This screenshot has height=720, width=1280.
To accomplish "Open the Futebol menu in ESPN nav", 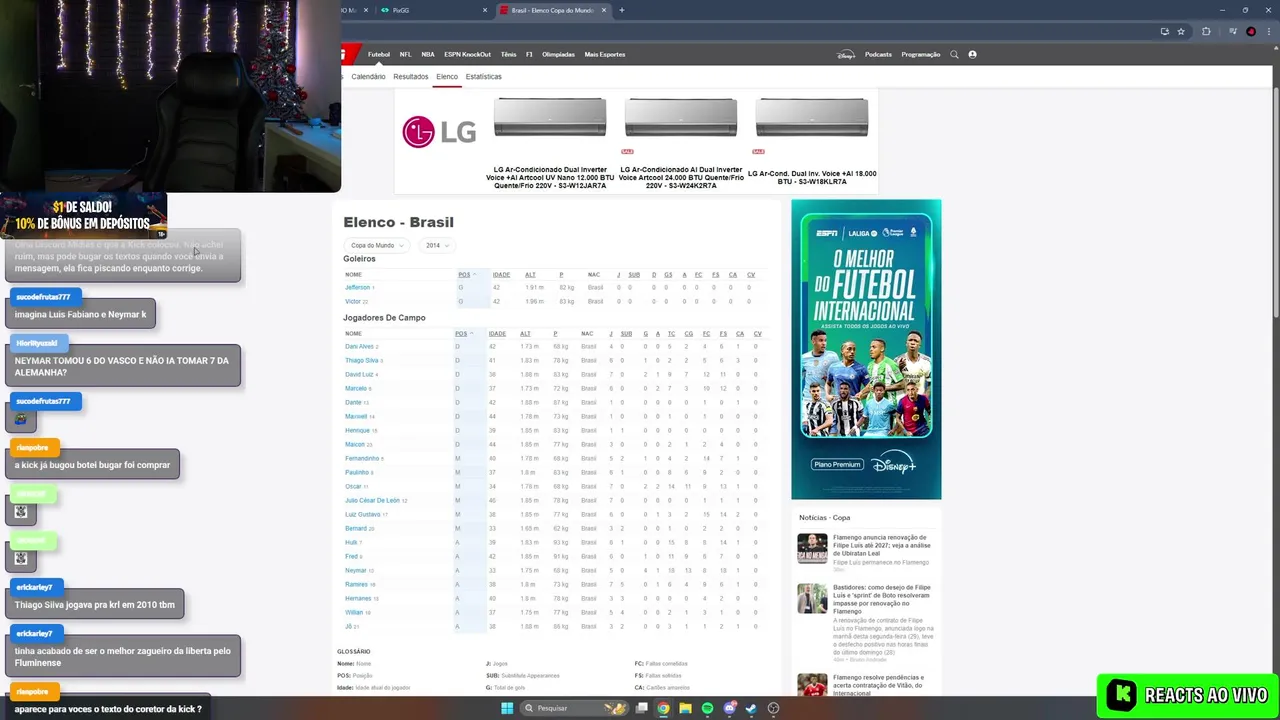I will 379,54.
